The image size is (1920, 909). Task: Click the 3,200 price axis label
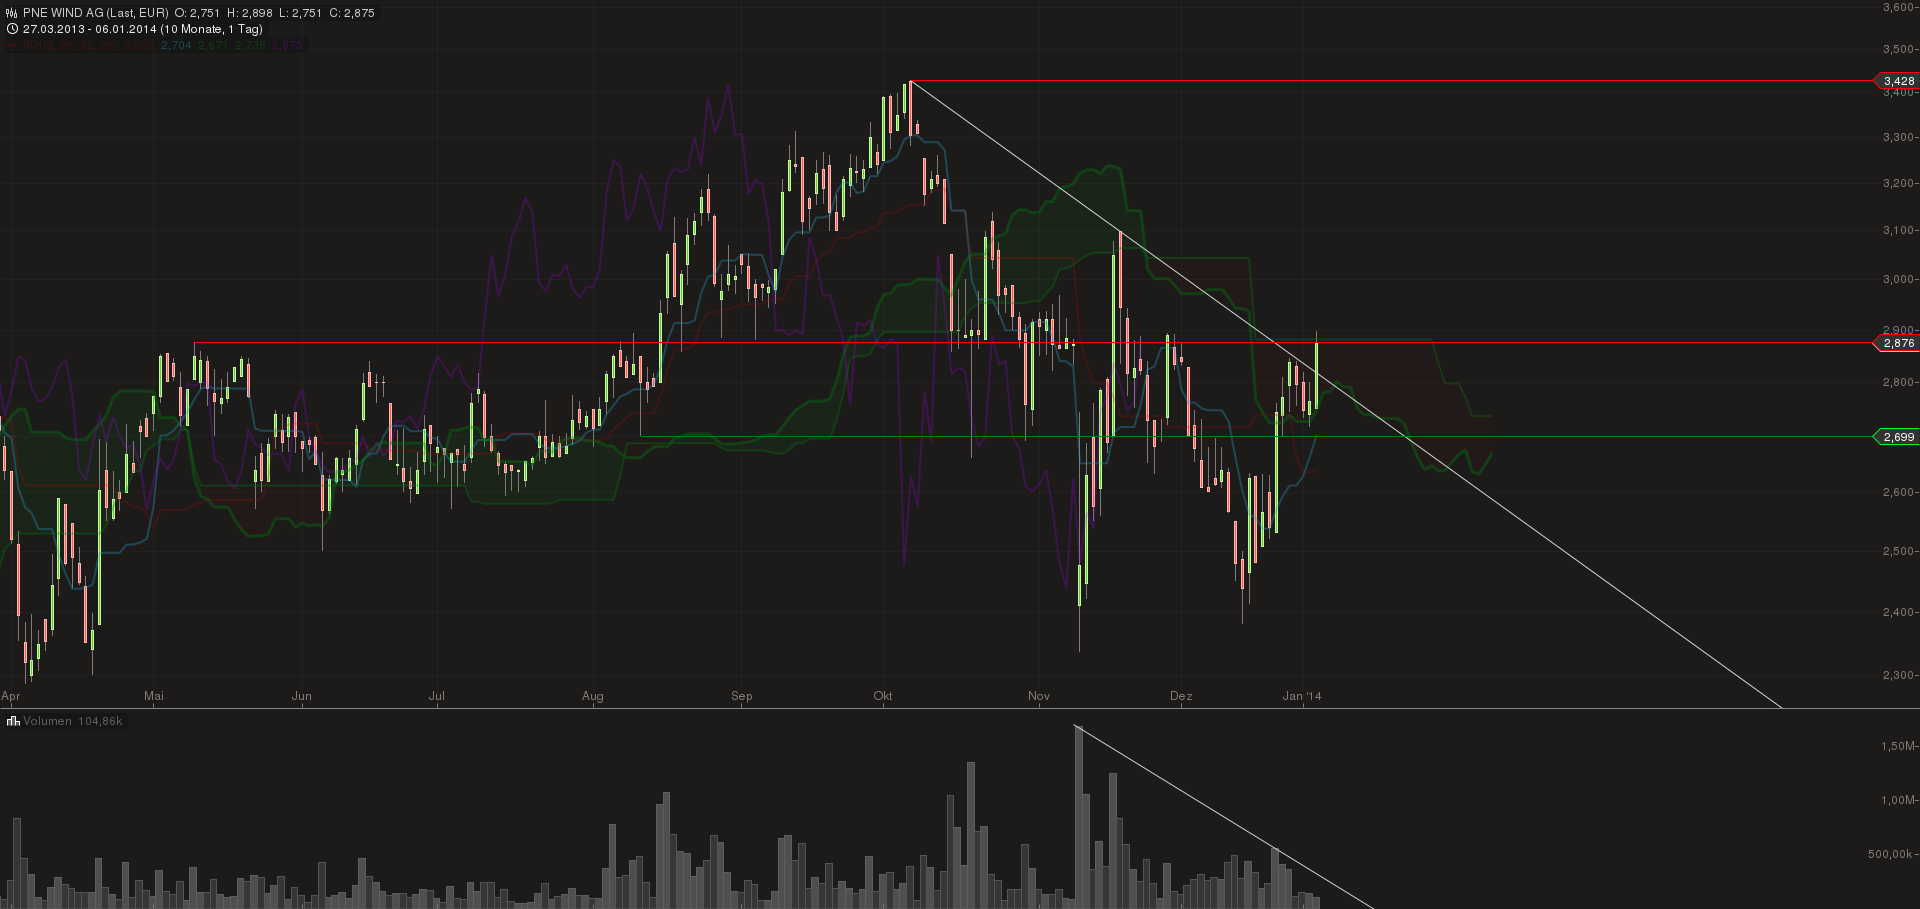1898,183
